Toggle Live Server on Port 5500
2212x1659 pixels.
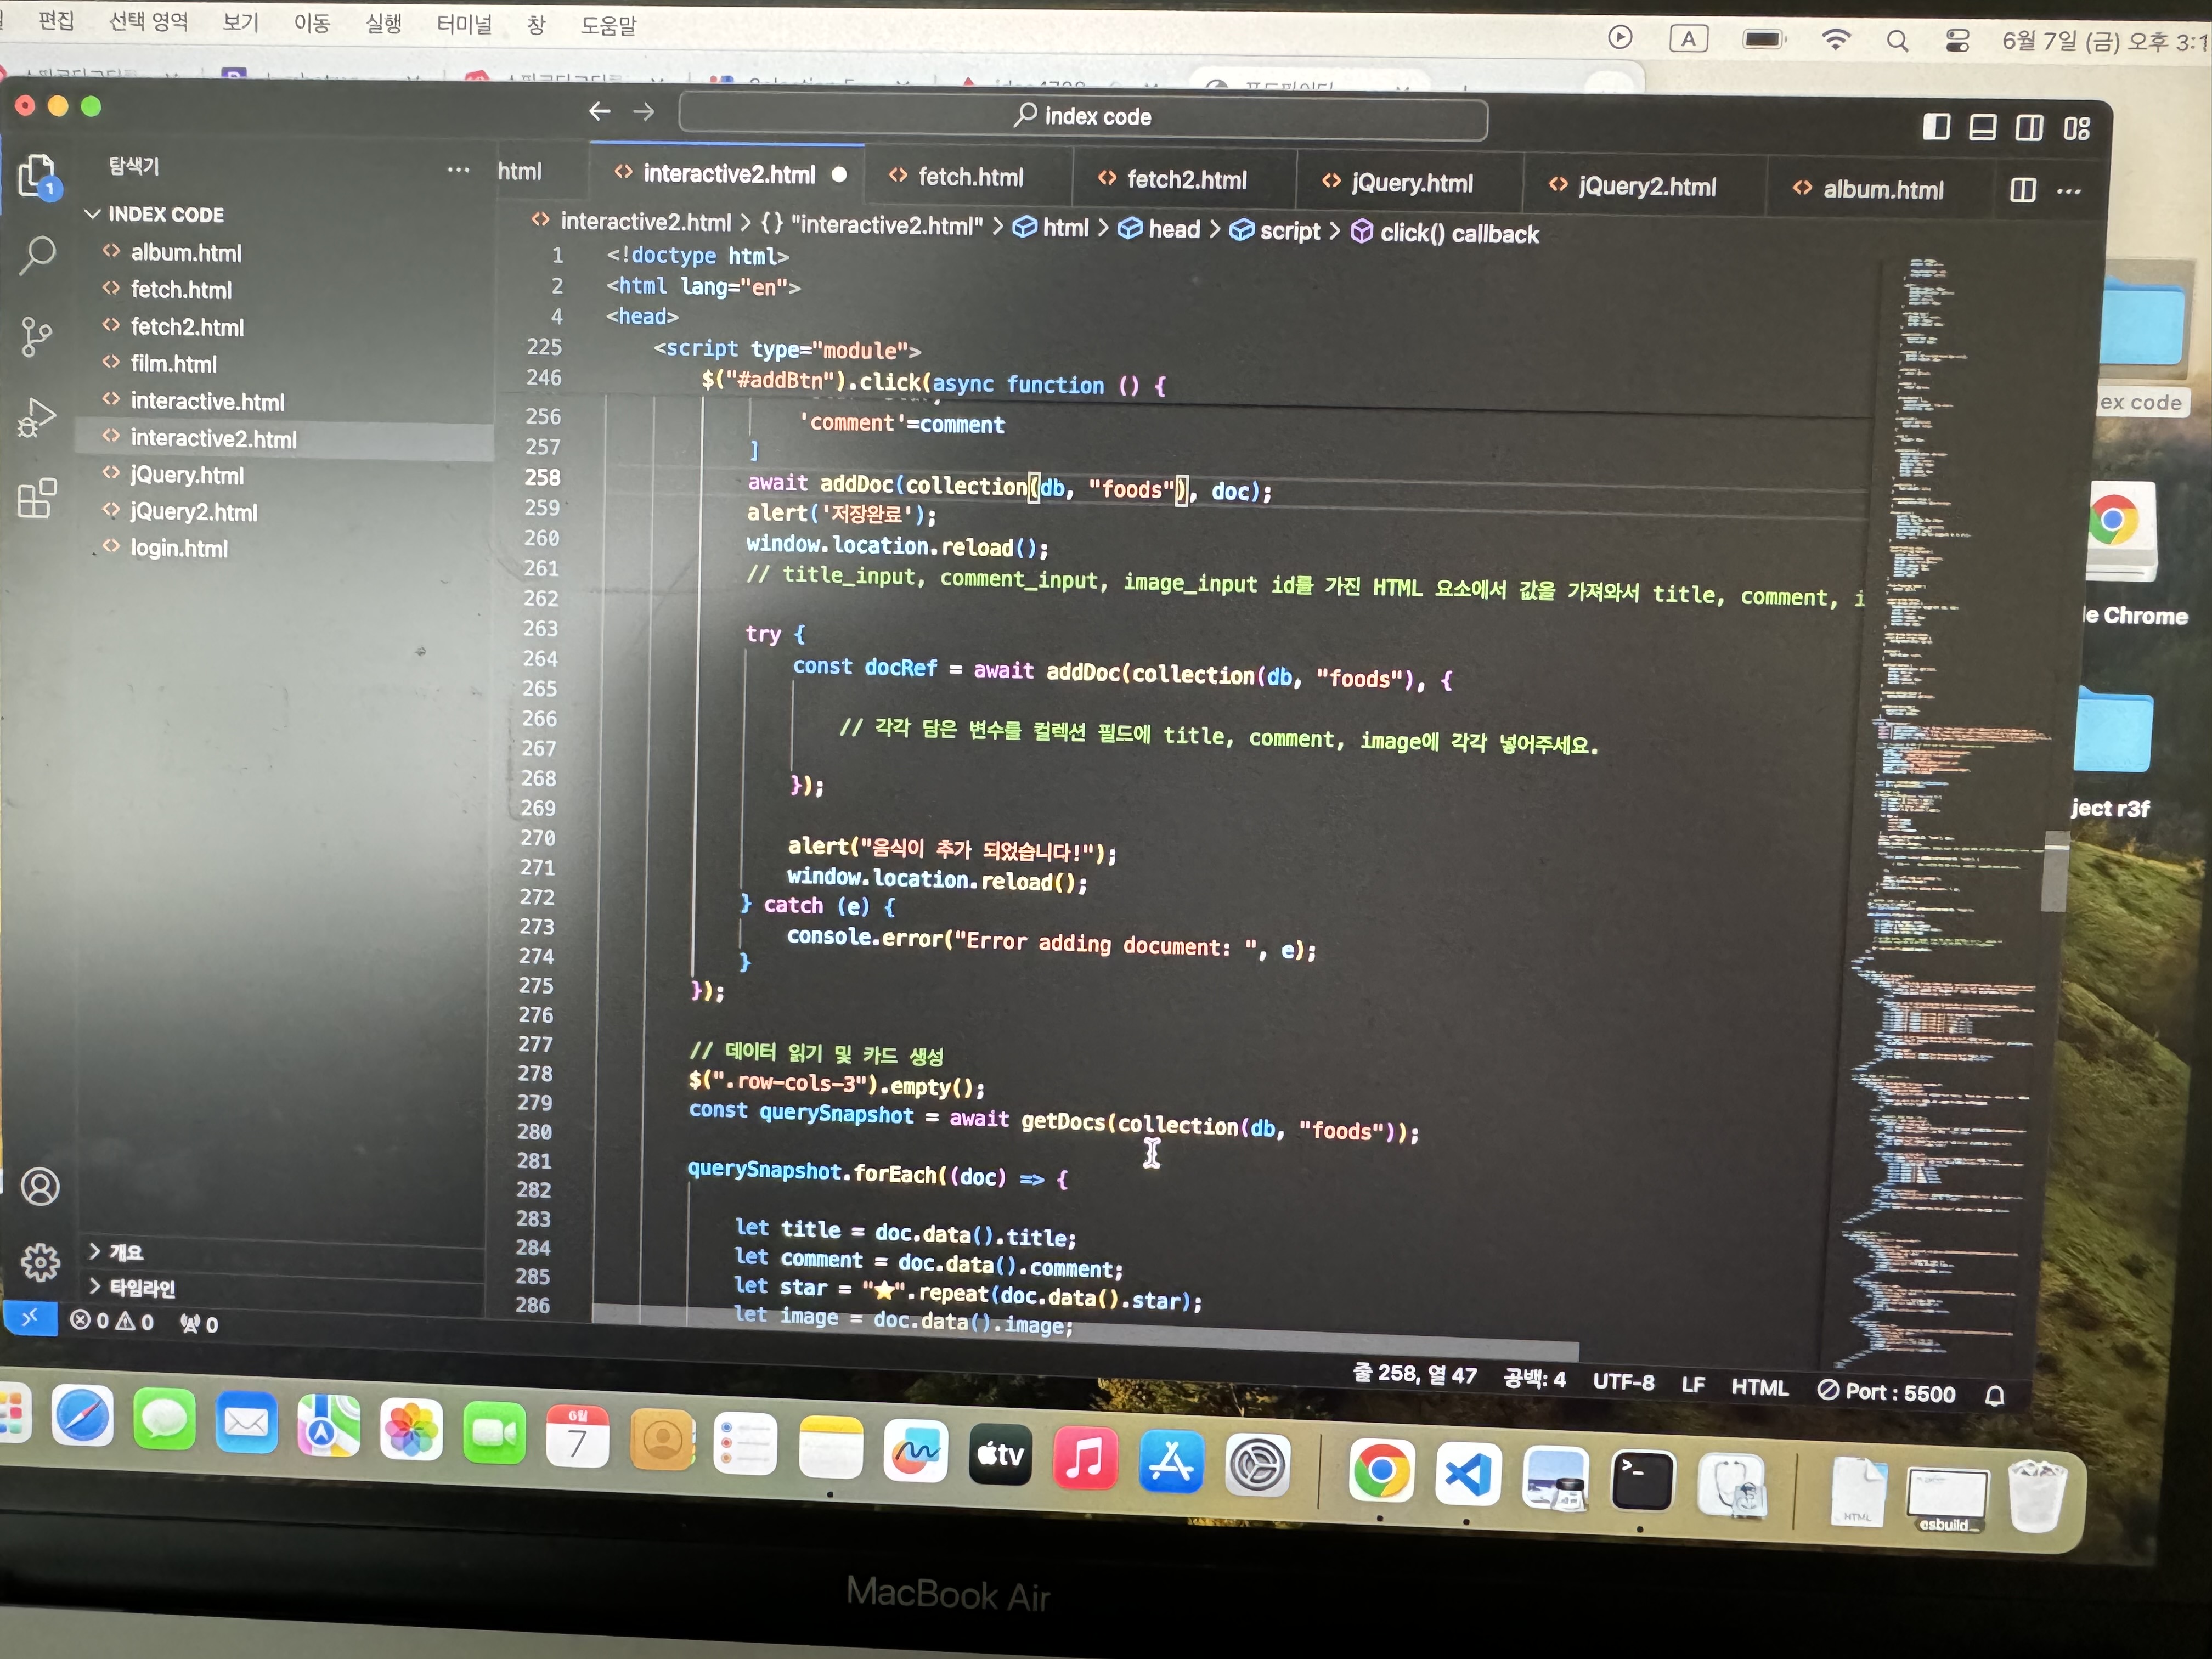tap(1886, 1392)
